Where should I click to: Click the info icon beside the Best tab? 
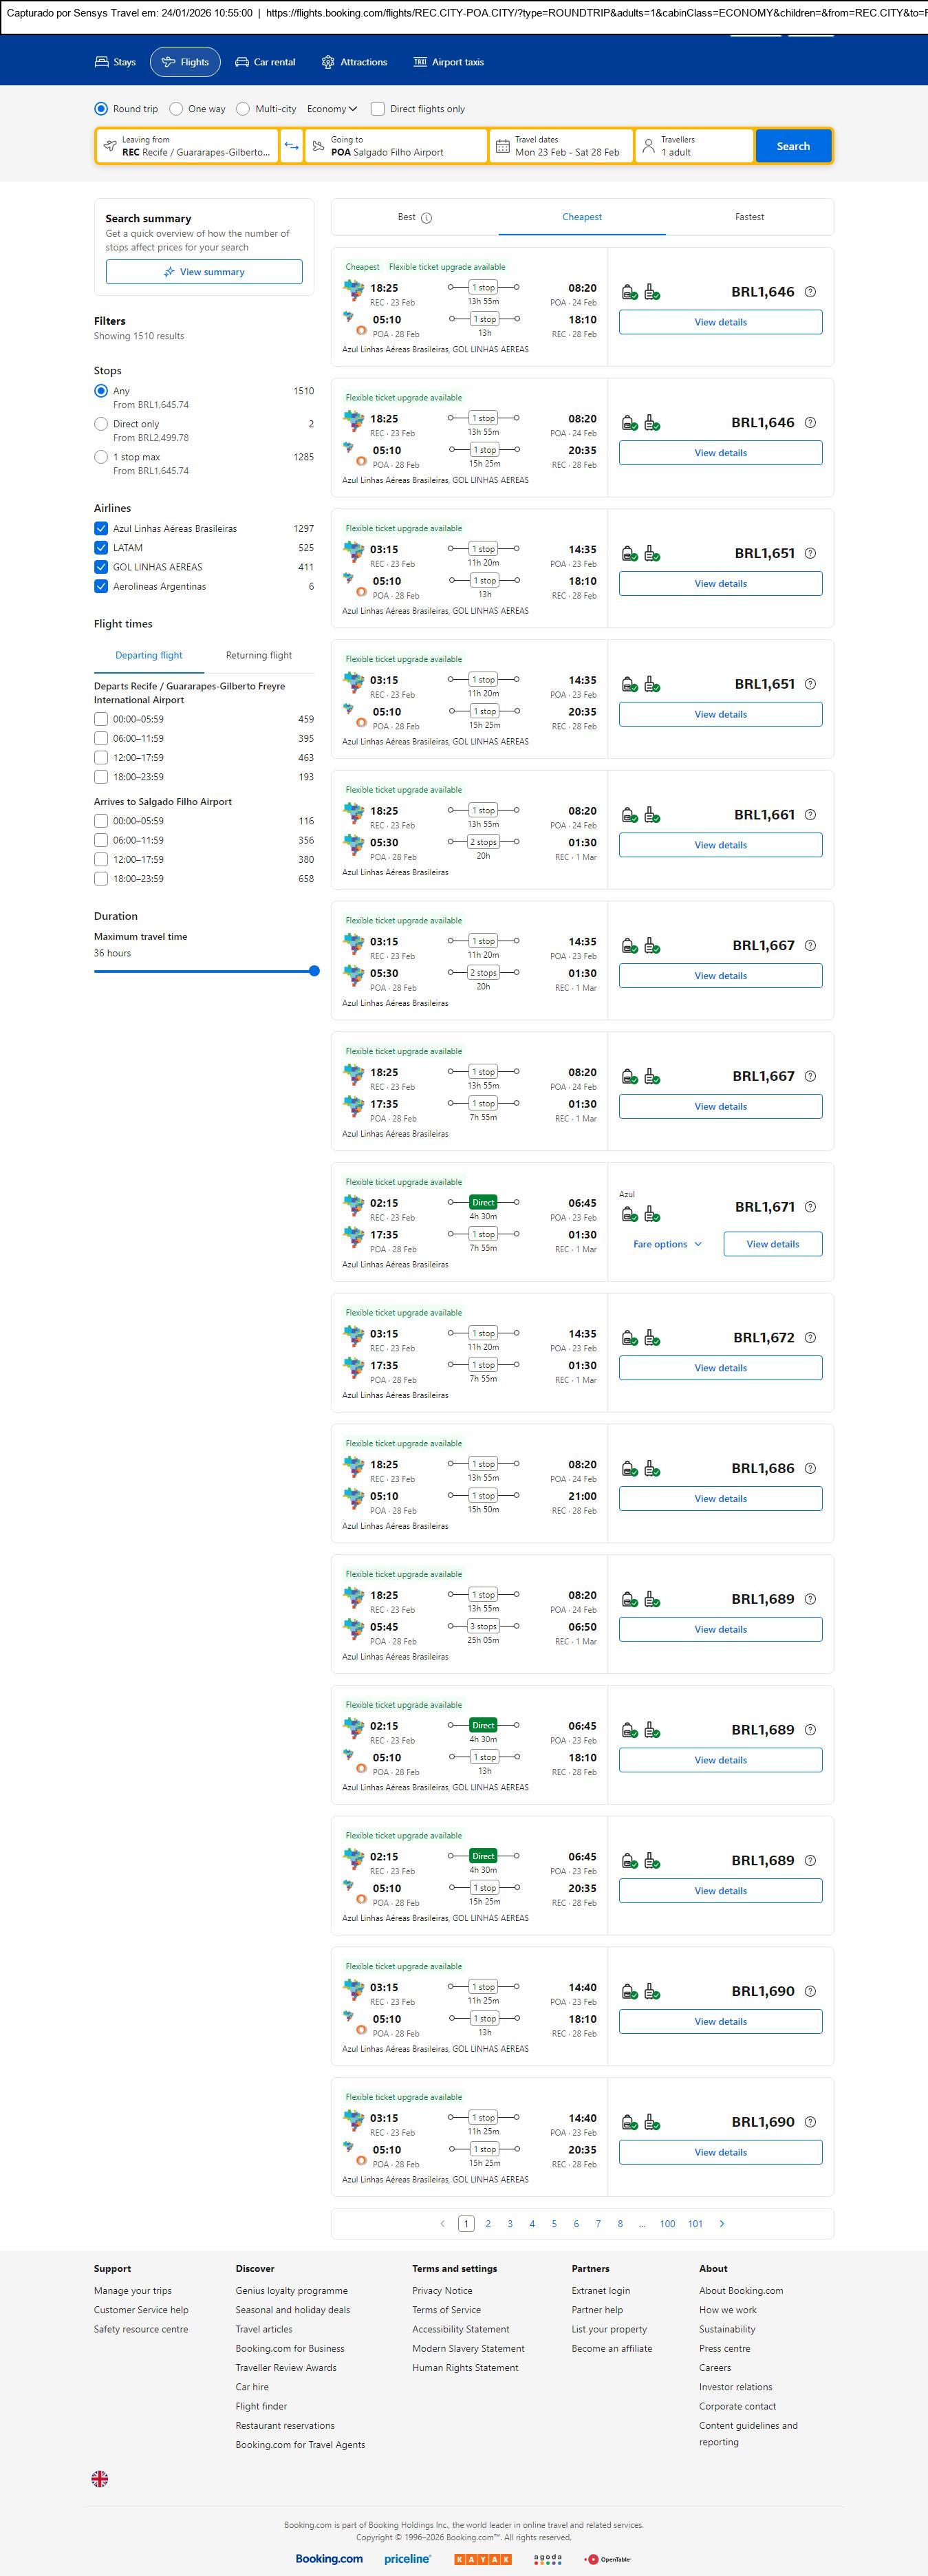[x=427, y=218]
